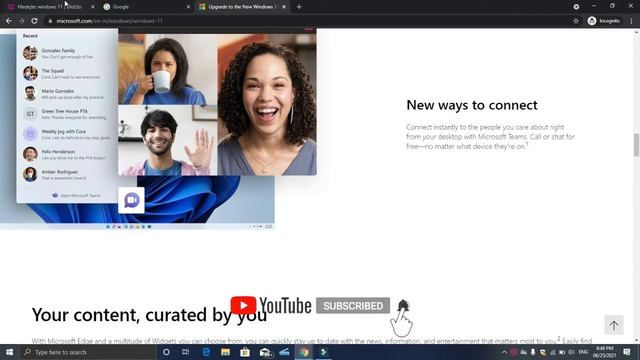Click the address bar showing microsoft.com

(306, 21)
